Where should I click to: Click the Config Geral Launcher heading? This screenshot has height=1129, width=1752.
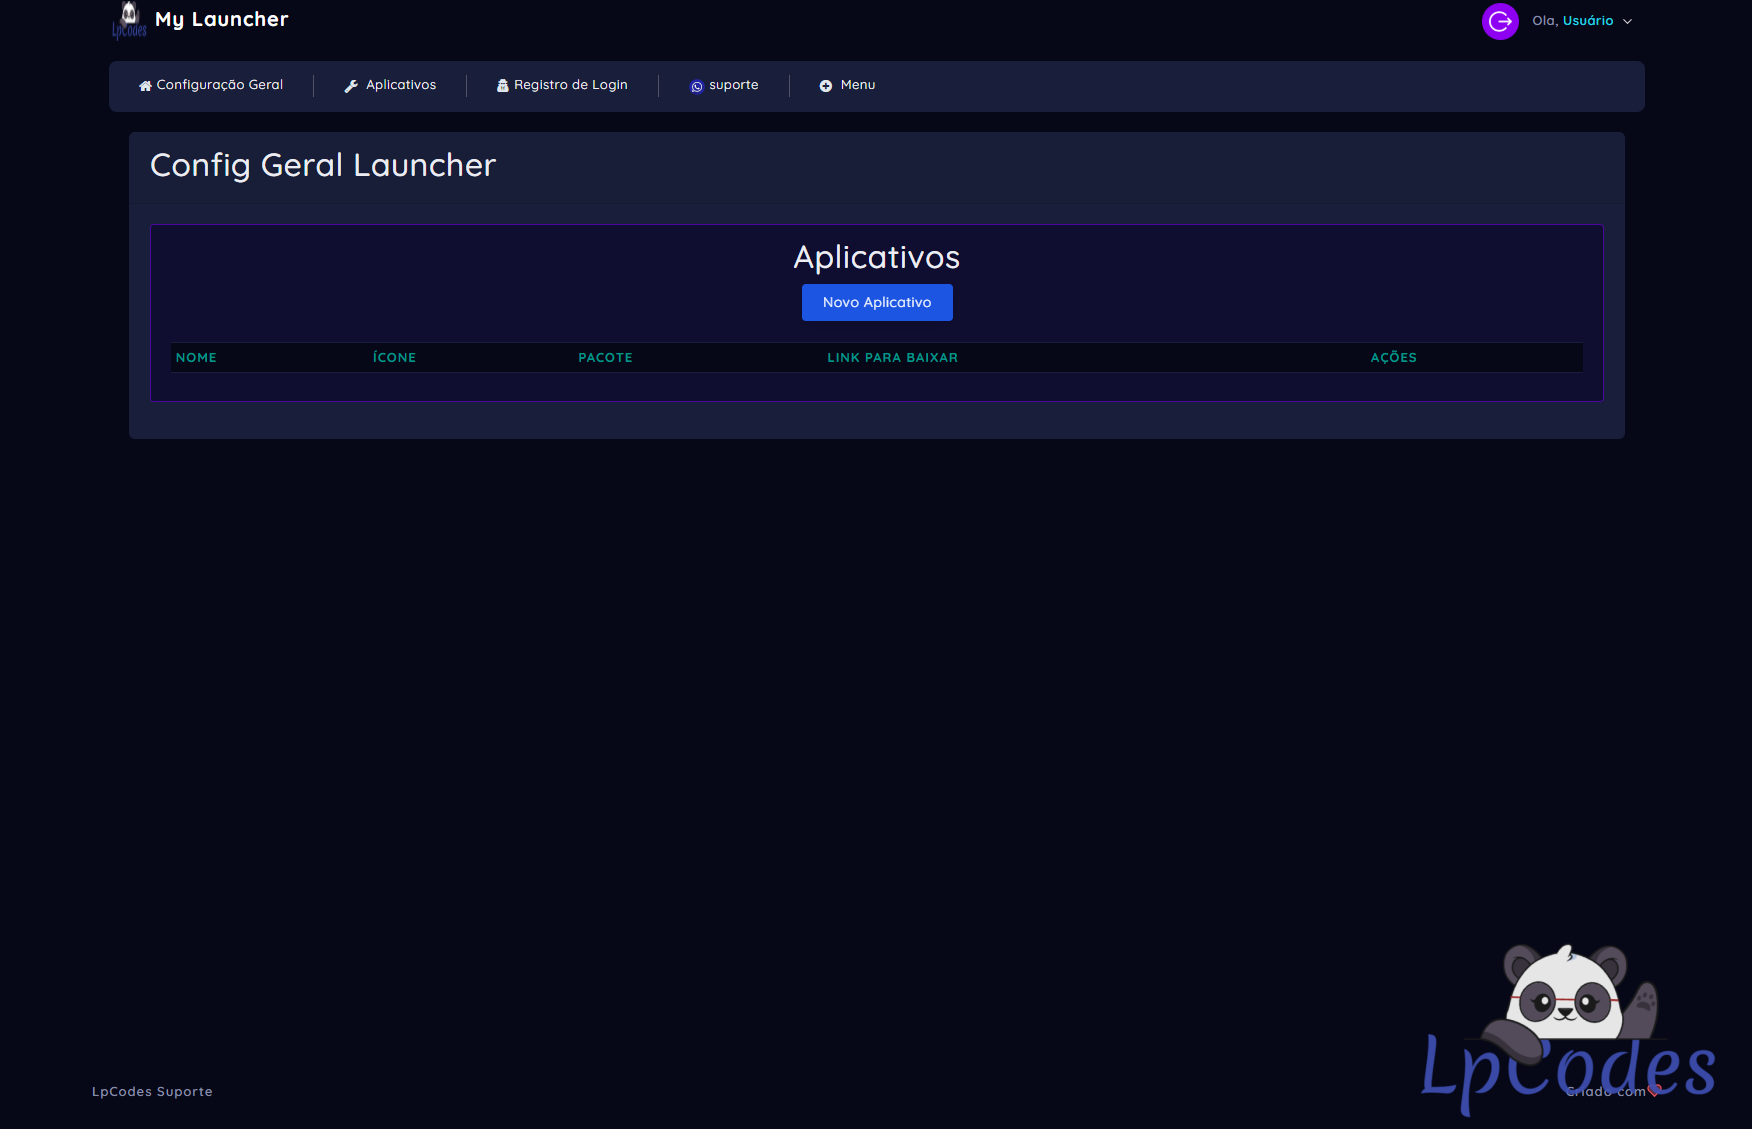(x=323, y=165)
